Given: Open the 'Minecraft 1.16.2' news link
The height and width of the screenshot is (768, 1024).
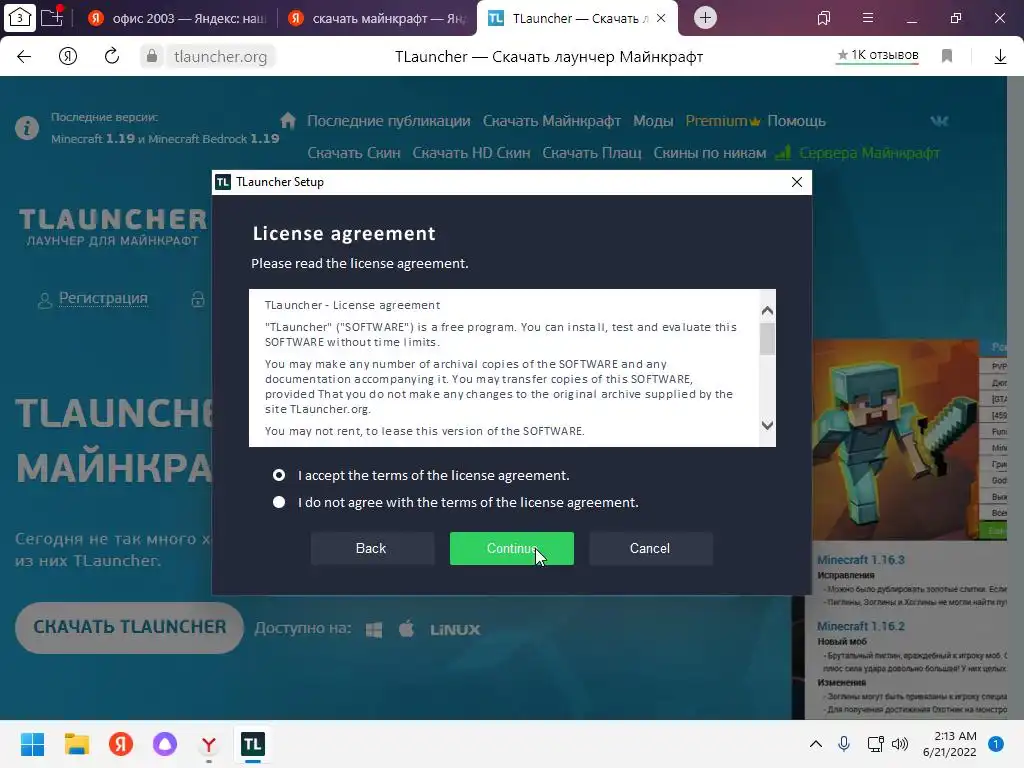Looking at the screenshot, I should click(861, 626).
